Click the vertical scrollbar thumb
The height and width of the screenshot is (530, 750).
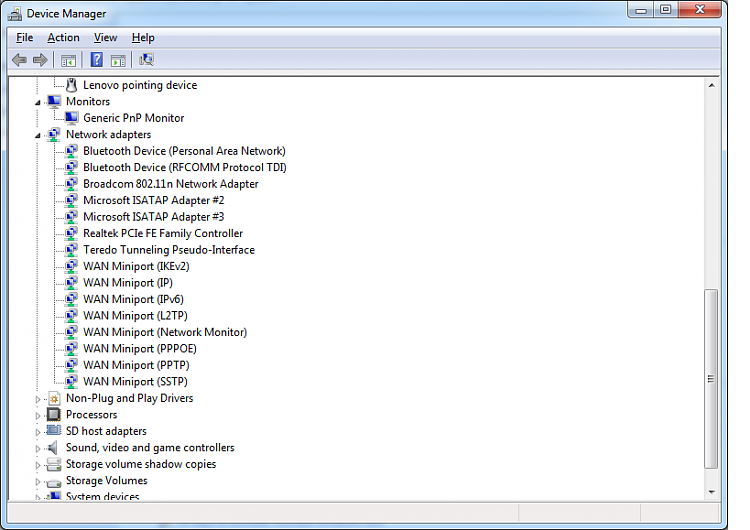[711, 379]
